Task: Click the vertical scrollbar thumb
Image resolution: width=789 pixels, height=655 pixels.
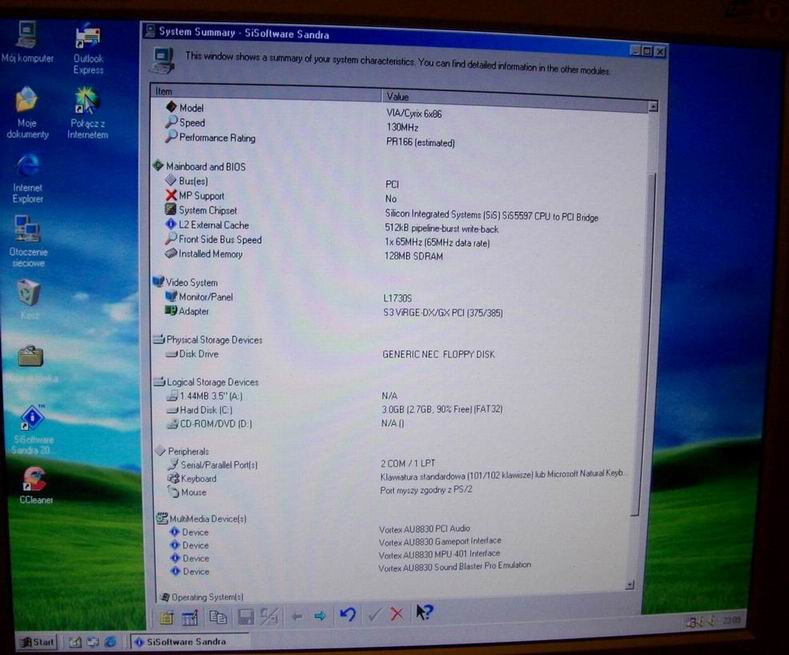Action: point(645,345)
